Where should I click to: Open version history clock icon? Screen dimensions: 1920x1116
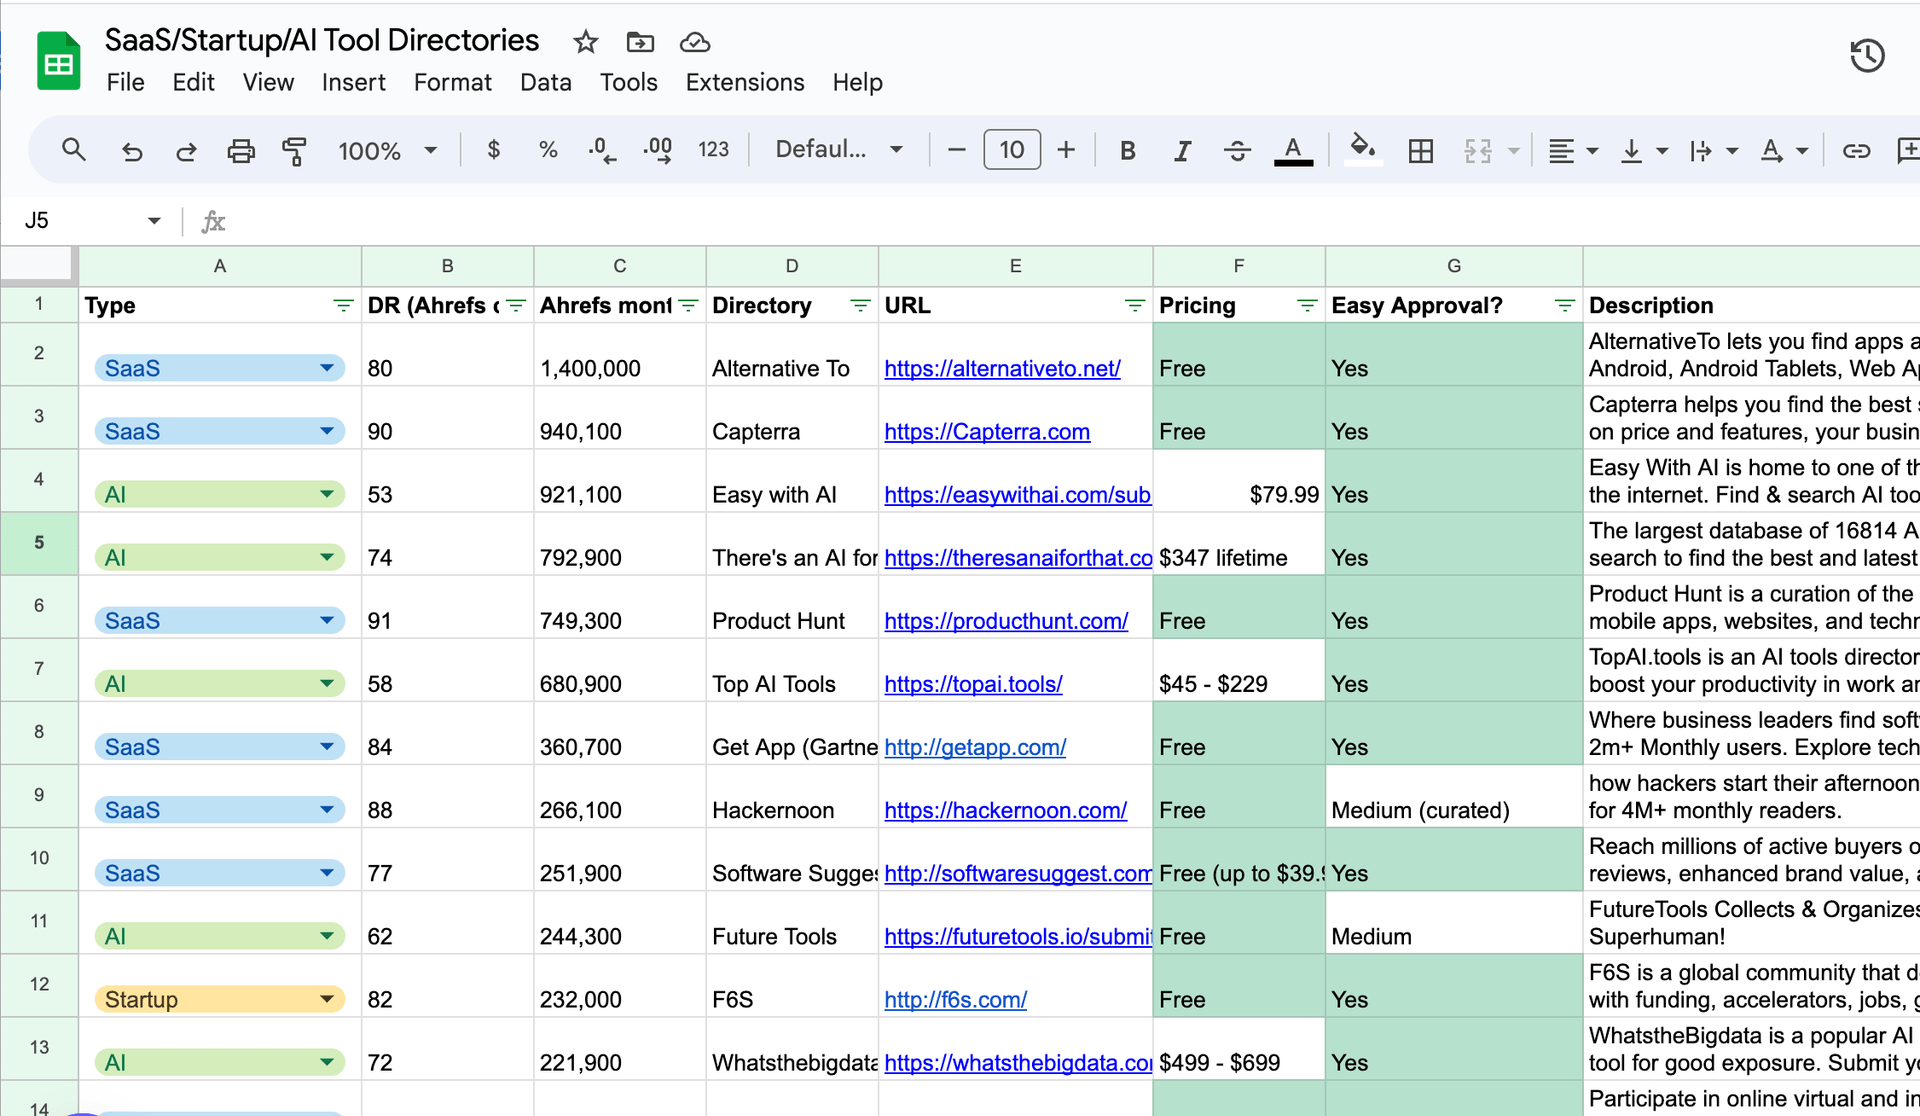tap(1866, 56)
